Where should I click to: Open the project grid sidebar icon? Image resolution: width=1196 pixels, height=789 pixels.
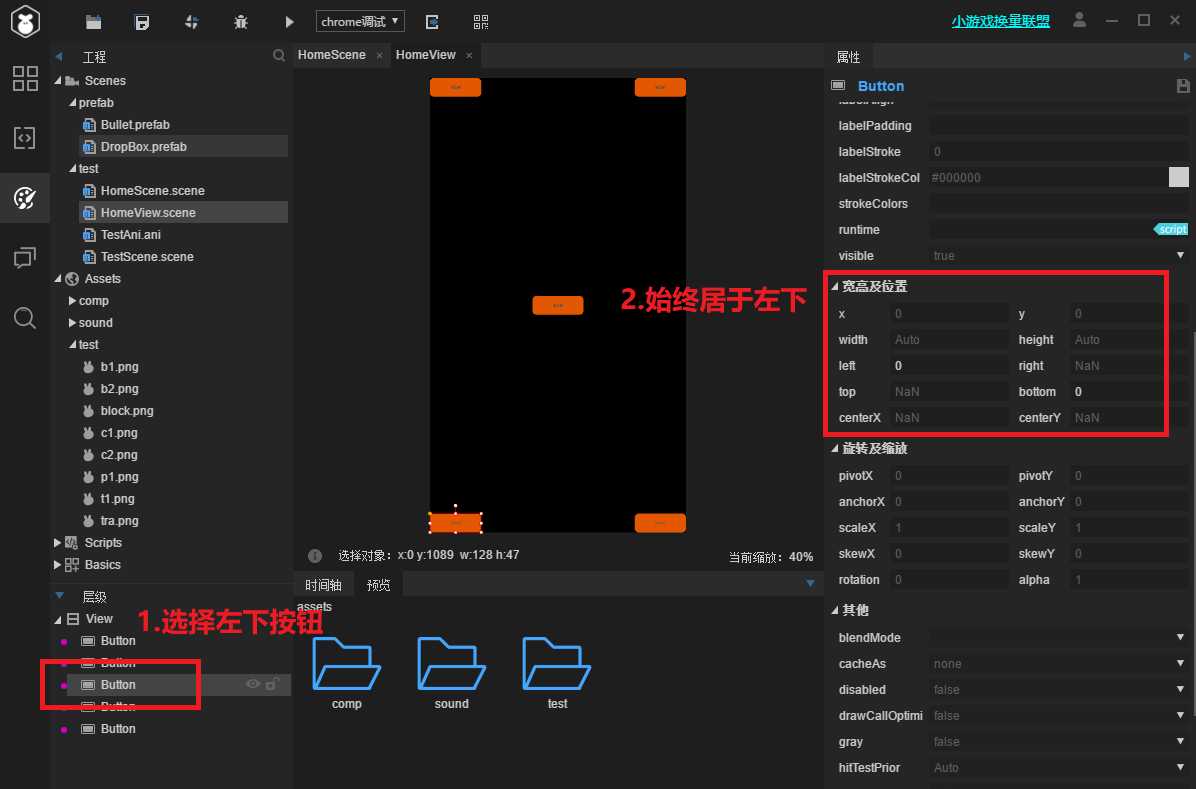click(x=25, y=78)
